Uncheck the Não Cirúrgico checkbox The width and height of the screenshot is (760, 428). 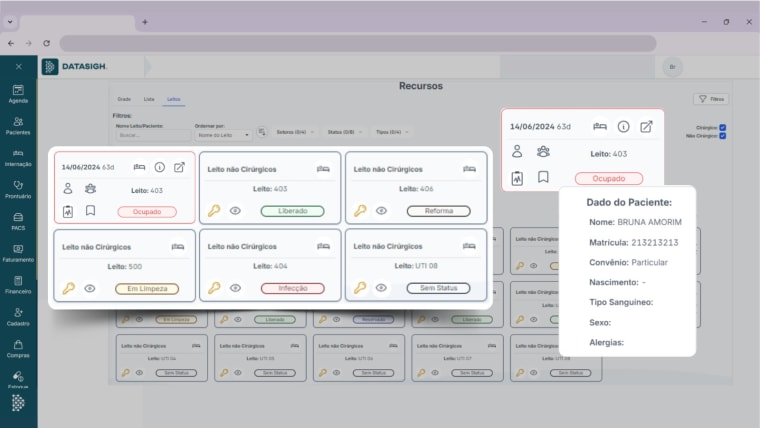point(723,136)
